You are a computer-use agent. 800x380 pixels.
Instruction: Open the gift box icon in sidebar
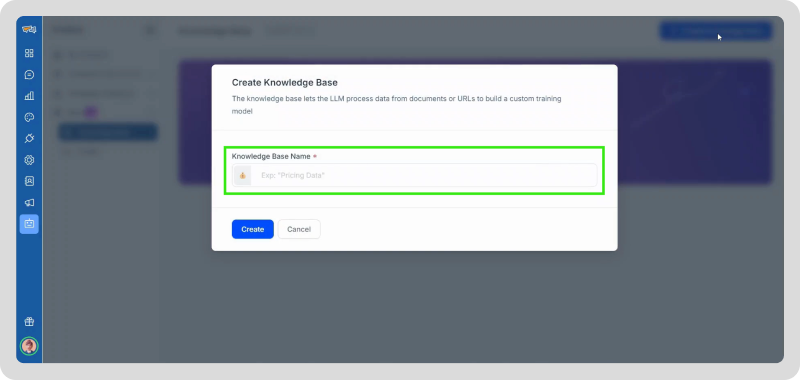(29, 322)
